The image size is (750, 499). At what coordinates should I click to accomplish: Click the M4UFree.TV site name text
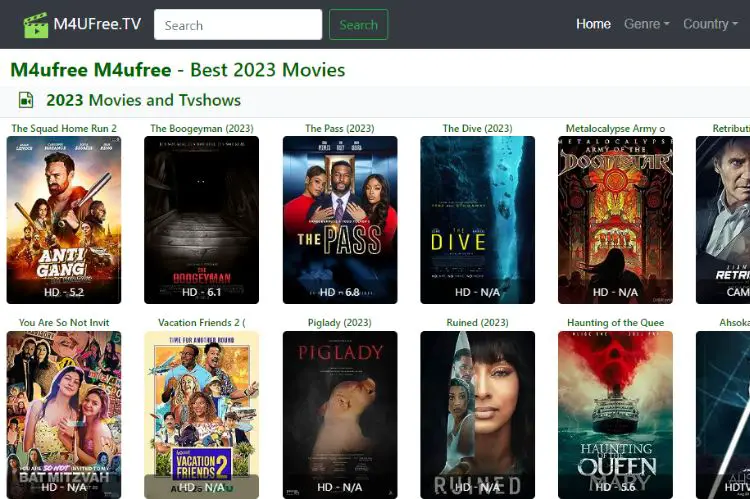tap(97, 24)
